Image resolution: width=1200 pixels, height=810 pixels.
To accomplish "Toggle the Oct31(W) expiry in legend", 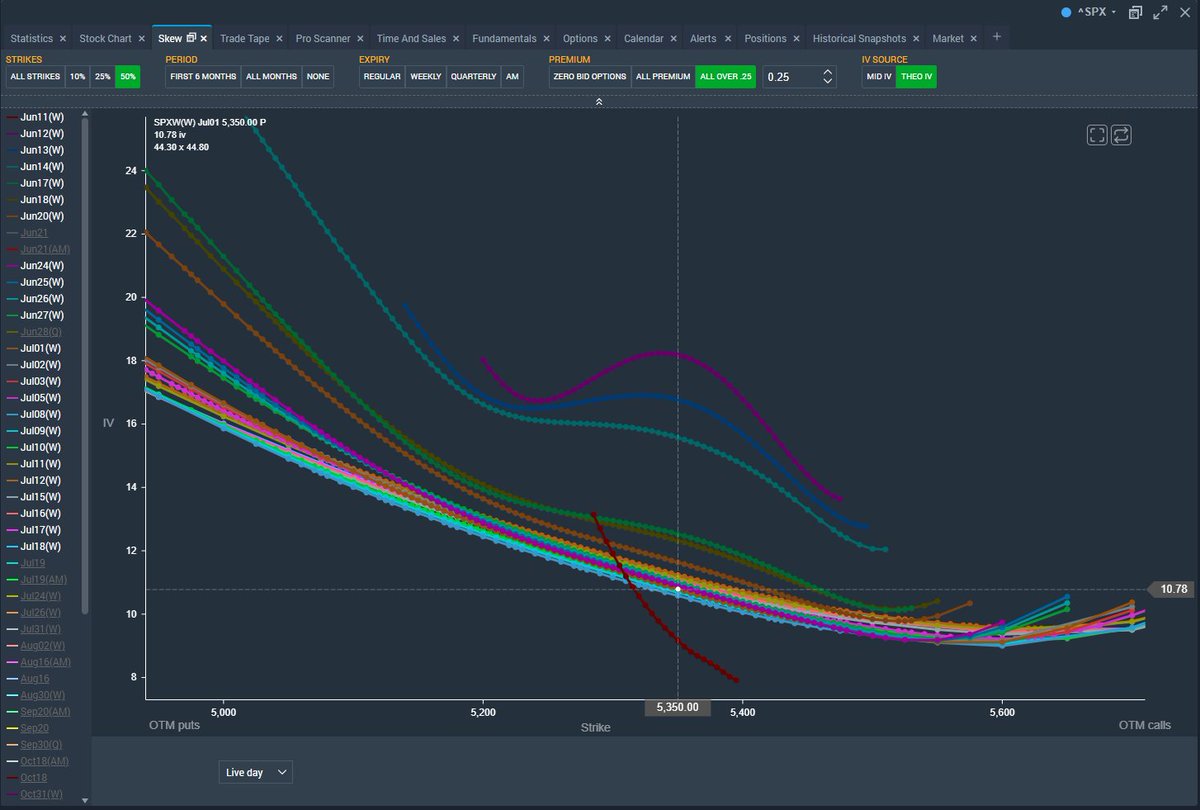I will point(36,794).
